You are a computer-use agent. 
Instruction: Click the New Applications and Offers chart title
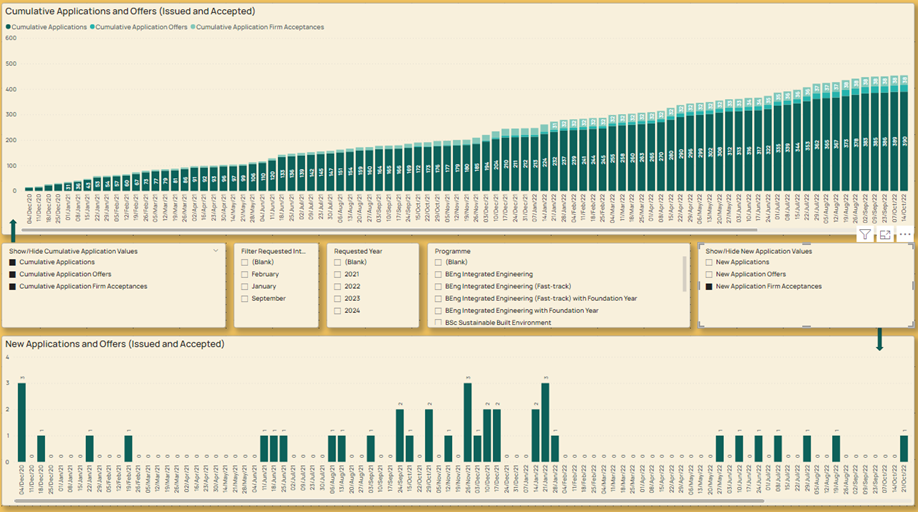(115, 344)
